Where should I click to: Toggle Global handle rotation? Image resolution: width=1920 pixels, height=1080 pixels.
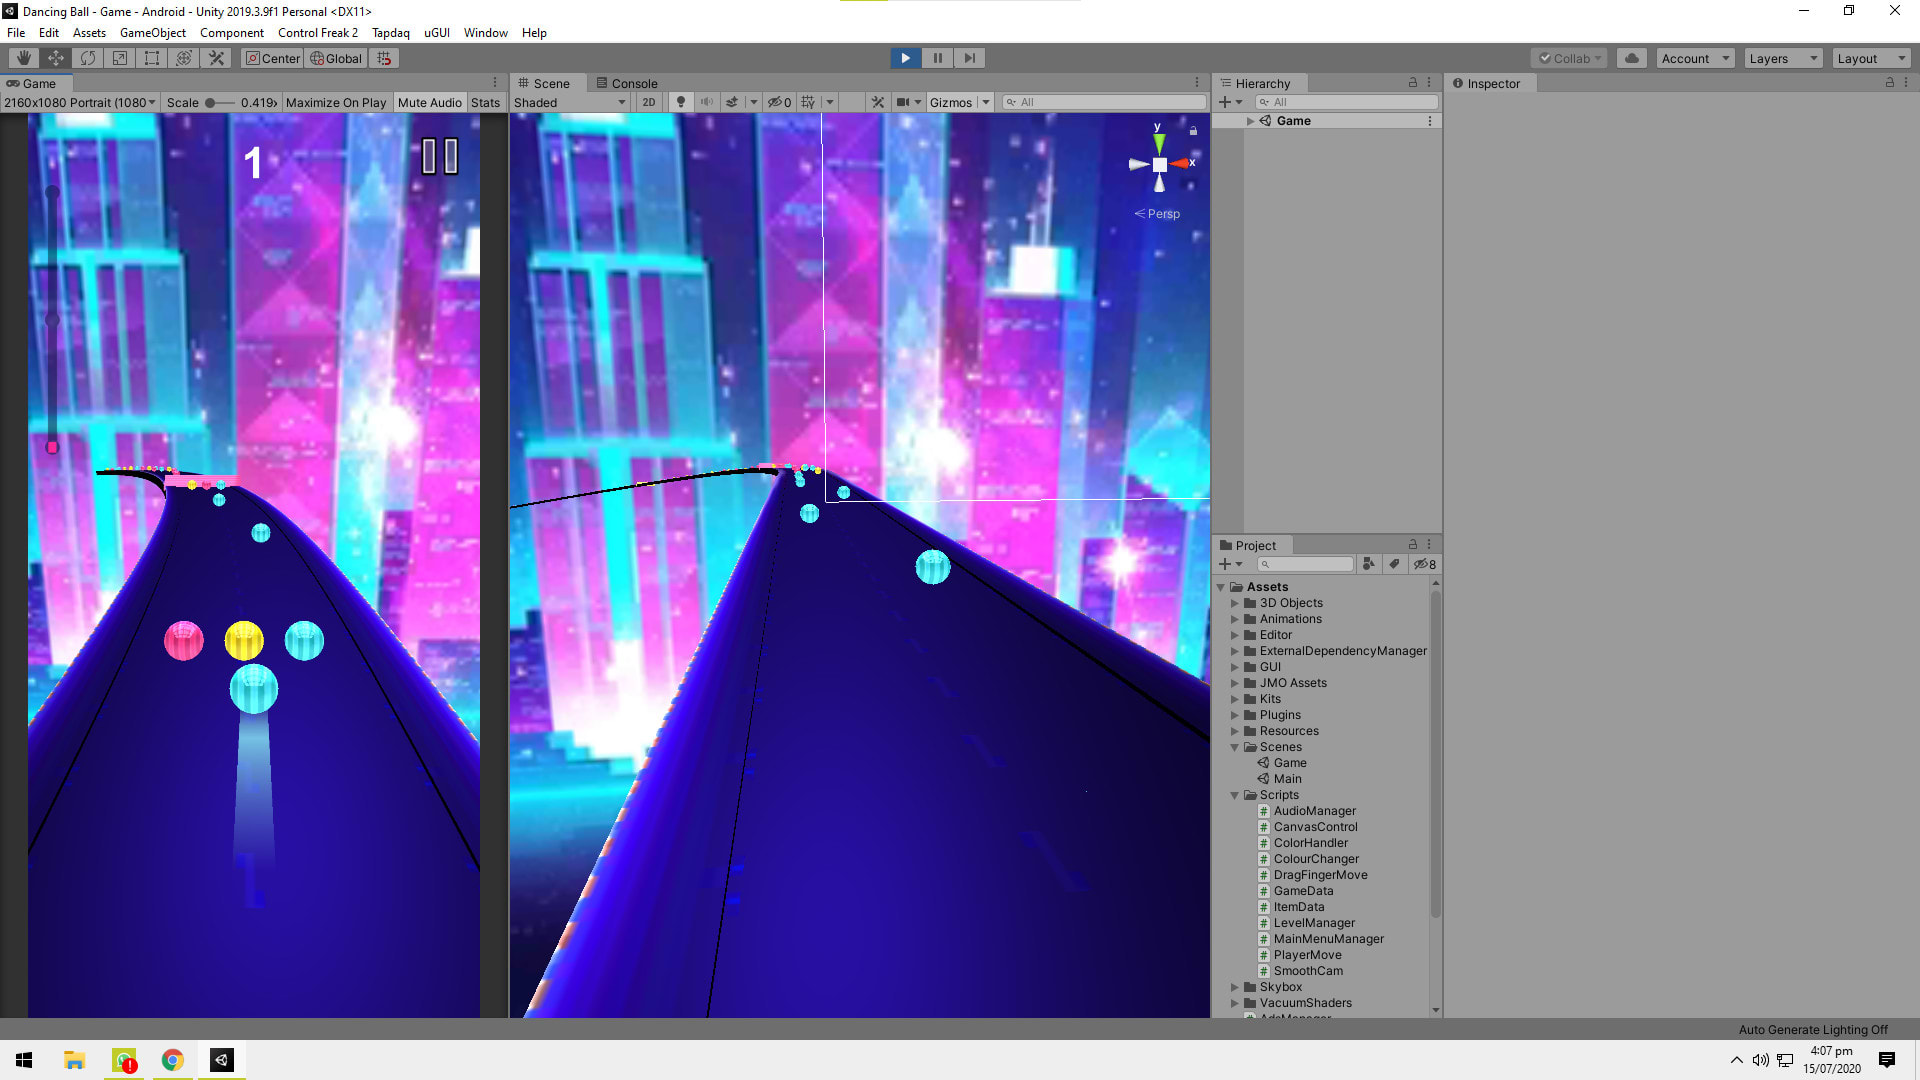click(x=336, y=58)
